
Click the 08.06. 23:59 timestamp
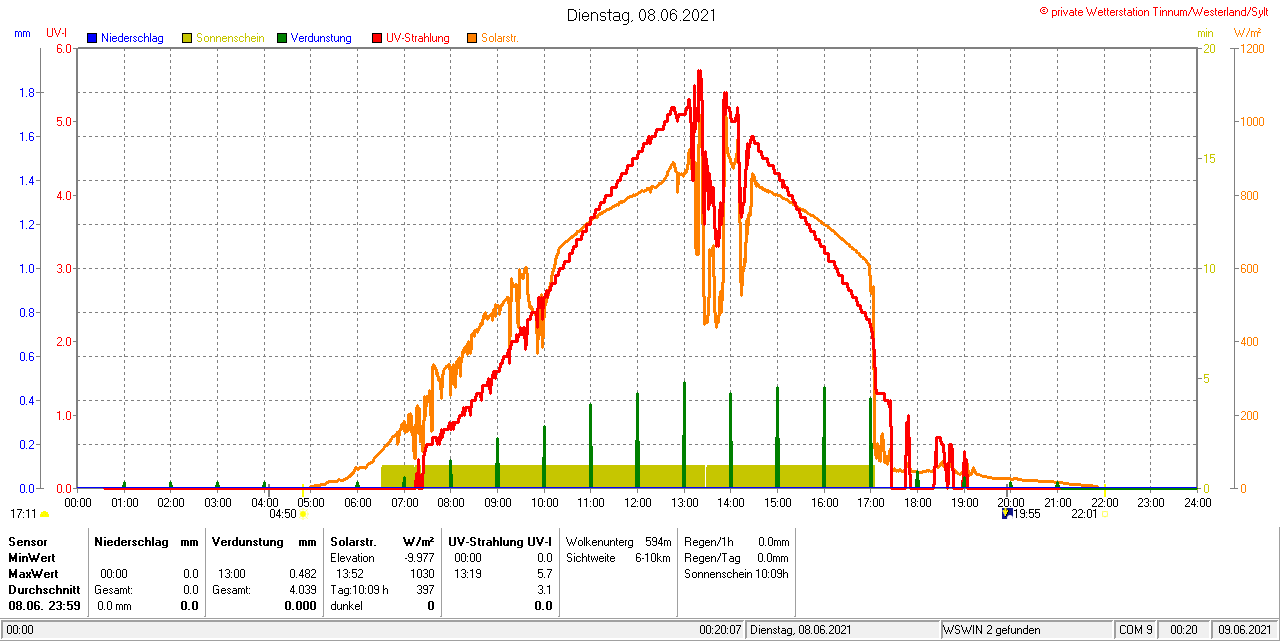44,606
